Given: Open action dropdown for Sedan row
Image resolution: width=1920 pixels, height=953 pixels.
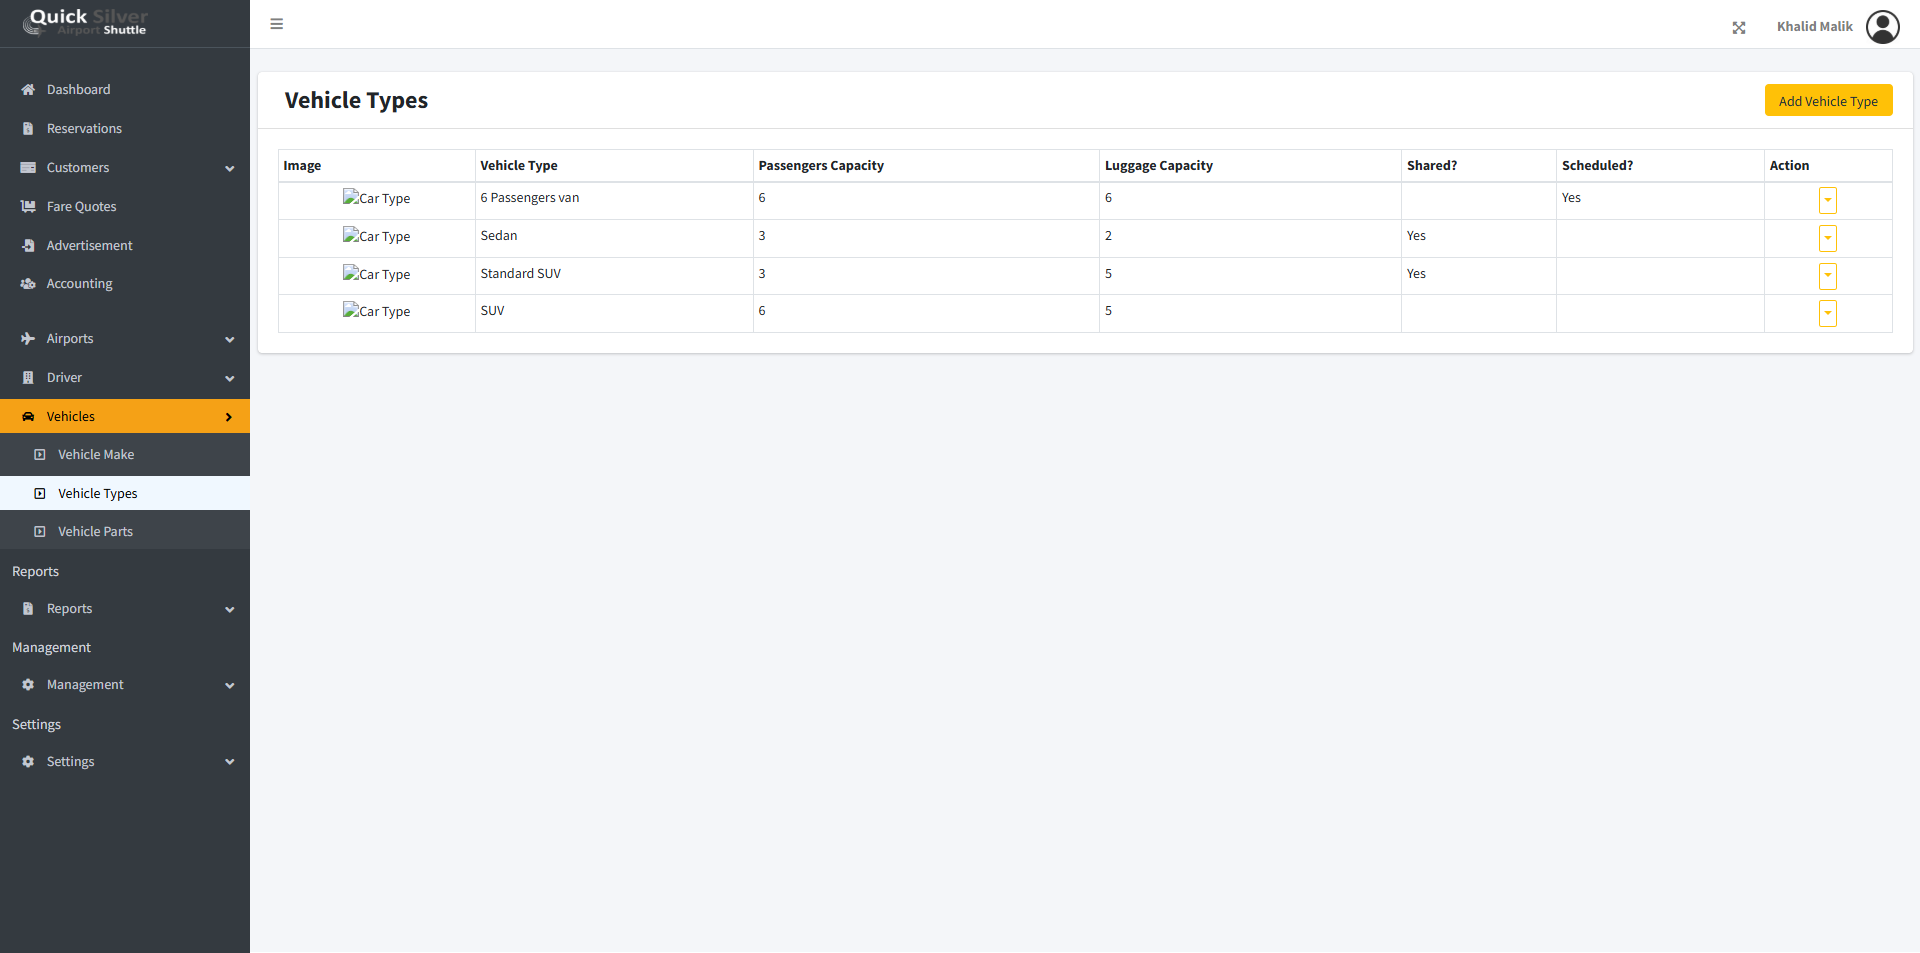Looking at the screenshot, I should pyautogui.click(x=1827, y=239).
